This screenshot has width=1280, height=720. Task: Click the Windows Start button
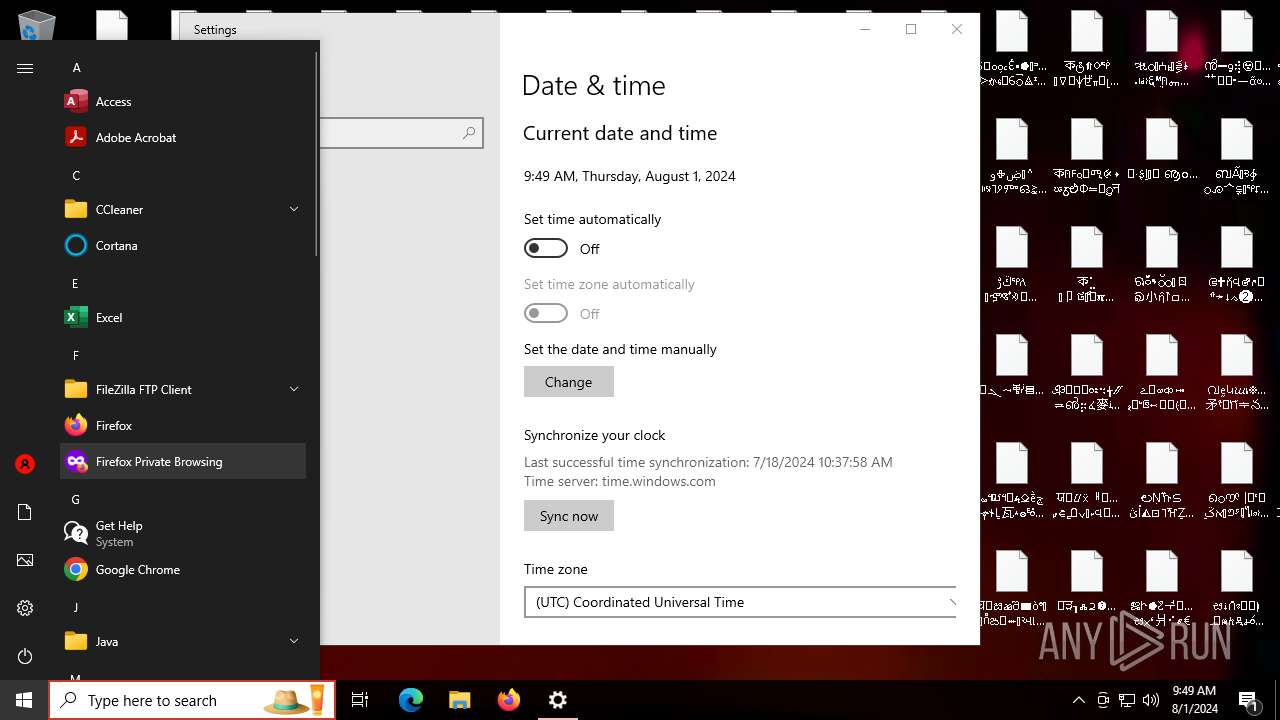click(x=24, y=700)
